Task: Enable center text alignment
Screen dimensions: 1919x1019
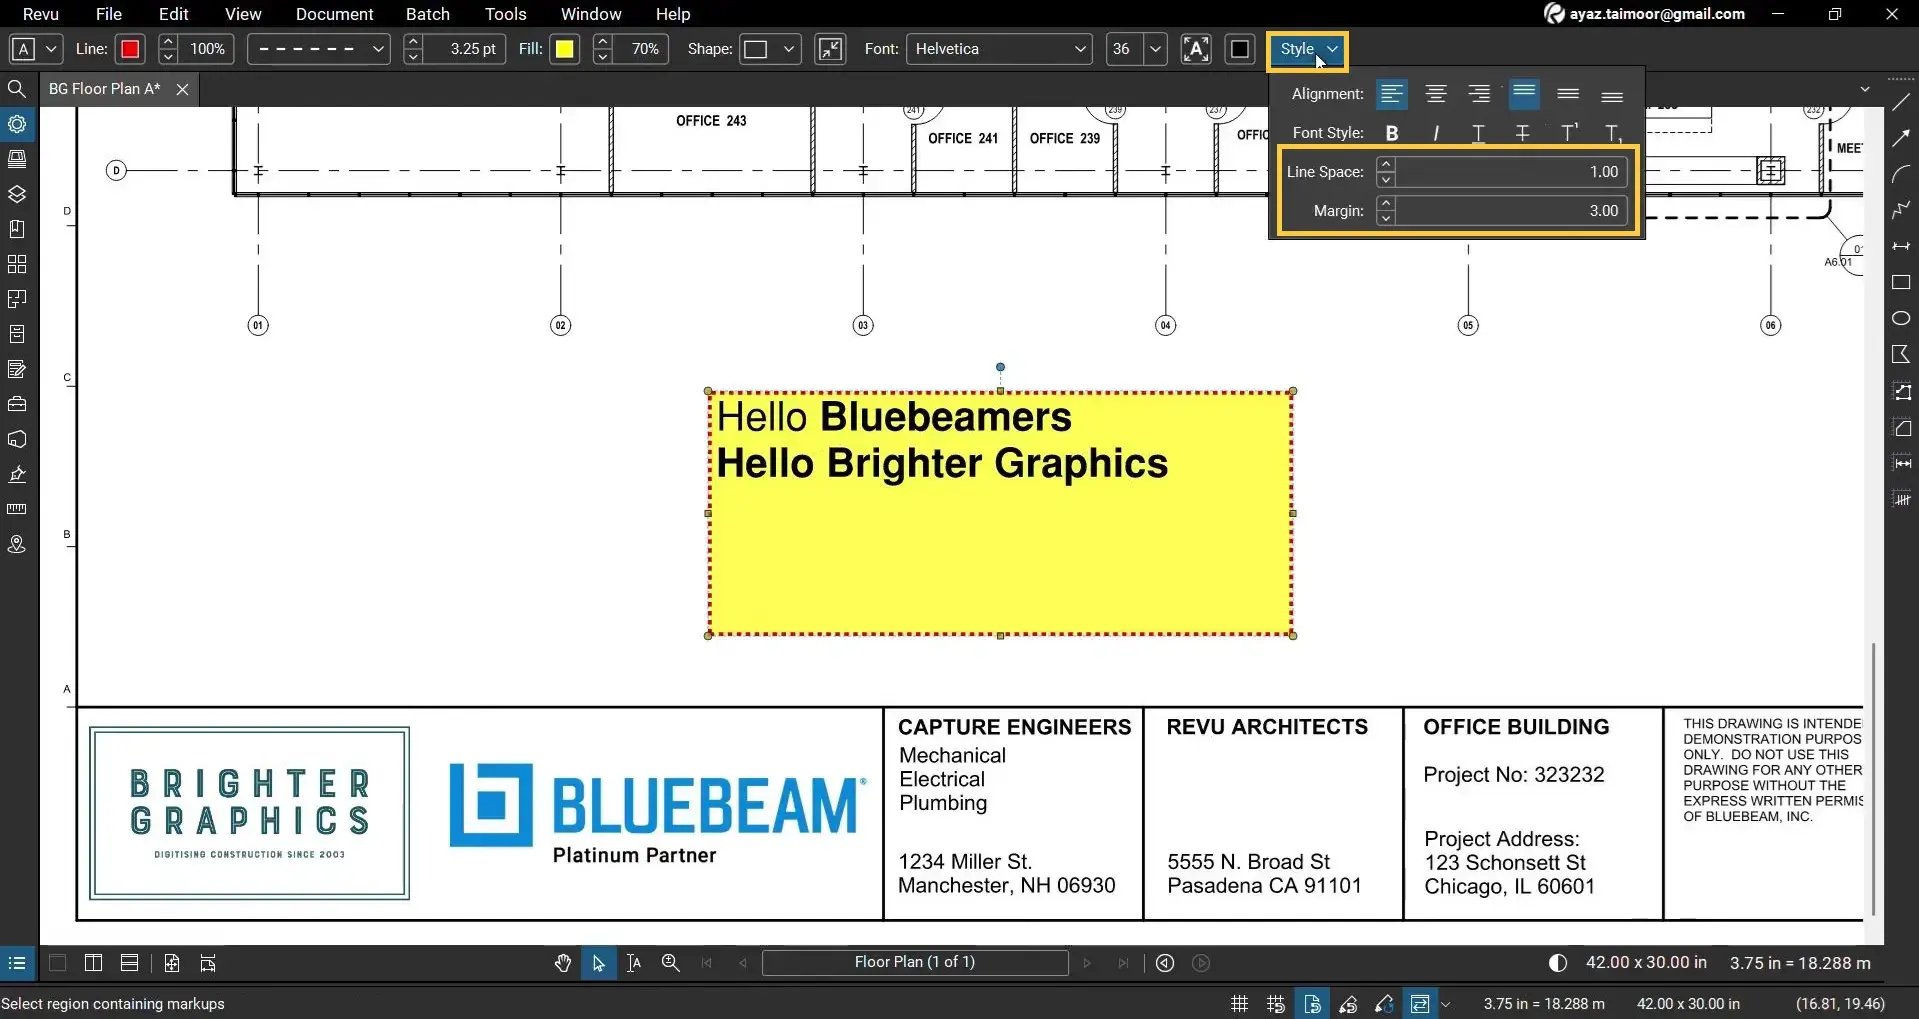Action: tap(1436, 93)
